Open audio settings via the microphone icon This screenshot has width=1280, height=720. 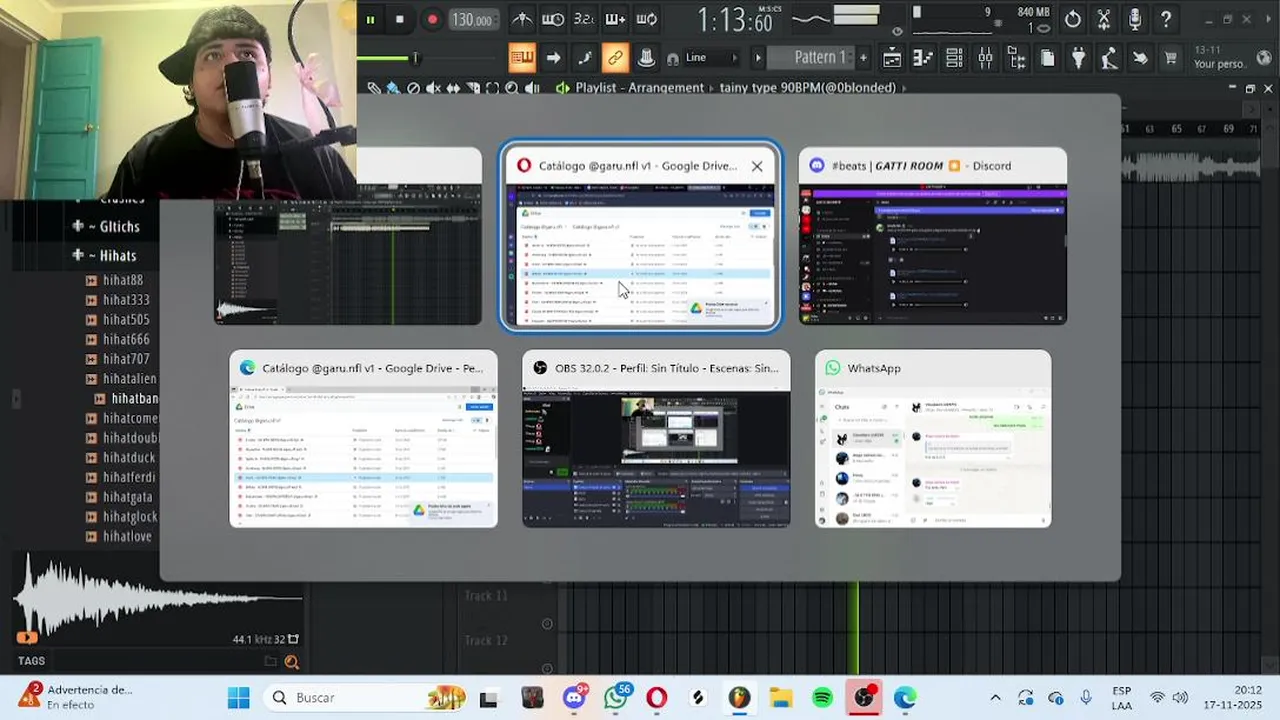[x=1135, y=19]
